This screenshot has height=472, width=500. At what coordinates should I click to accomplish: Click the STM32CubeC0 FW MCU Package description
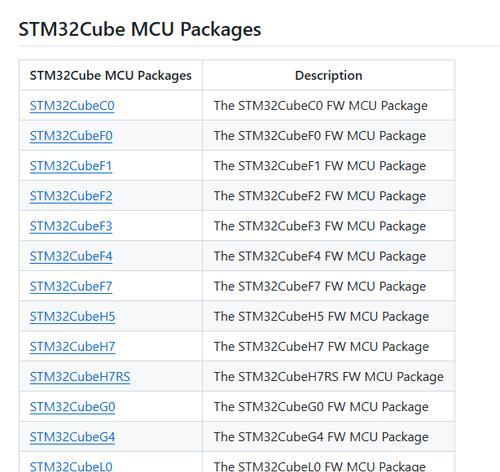[321, 106]
